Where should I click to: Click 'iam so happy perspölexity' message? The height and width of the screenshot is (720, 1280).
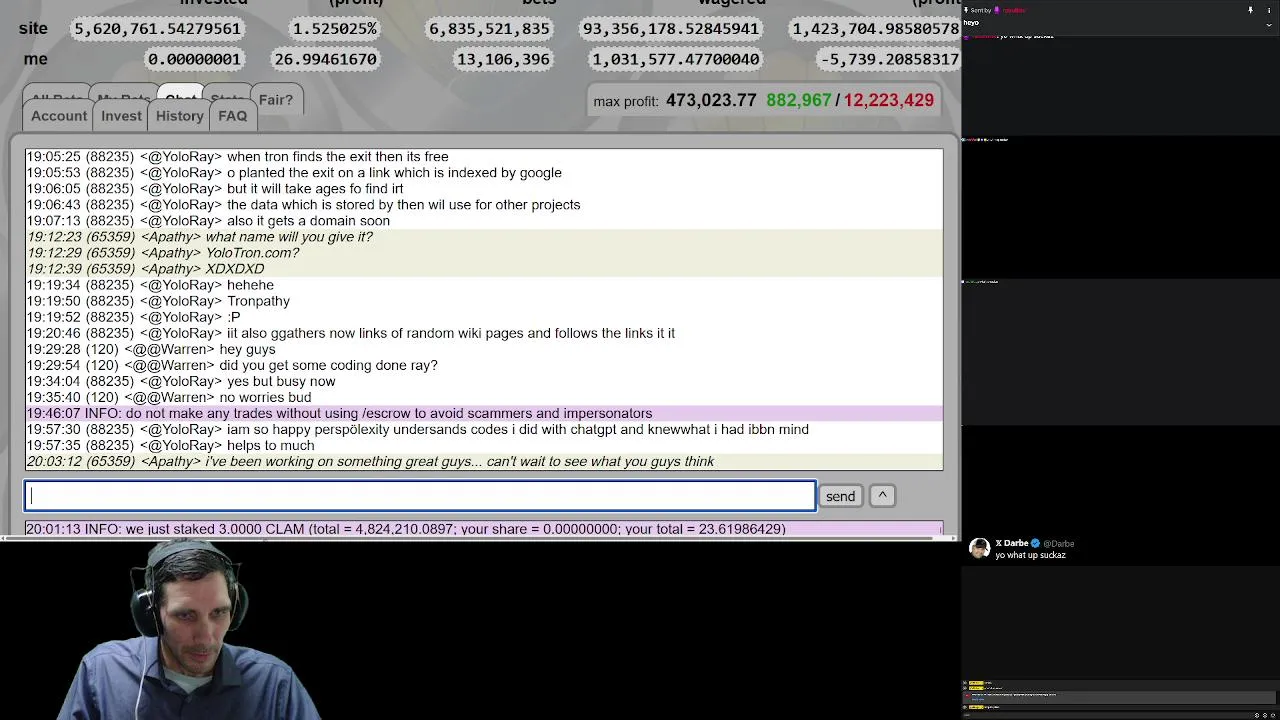point(484,429)
